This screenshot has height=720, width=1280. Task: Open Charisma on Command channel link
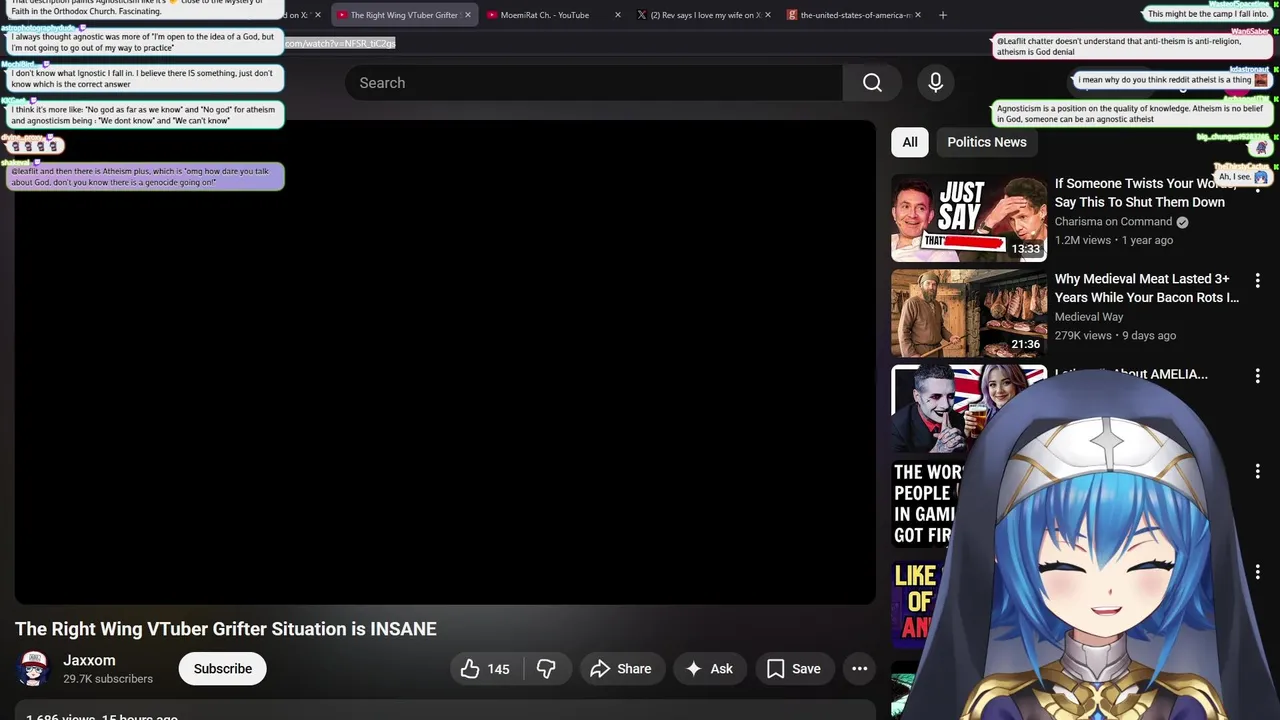click(1113, 222)
